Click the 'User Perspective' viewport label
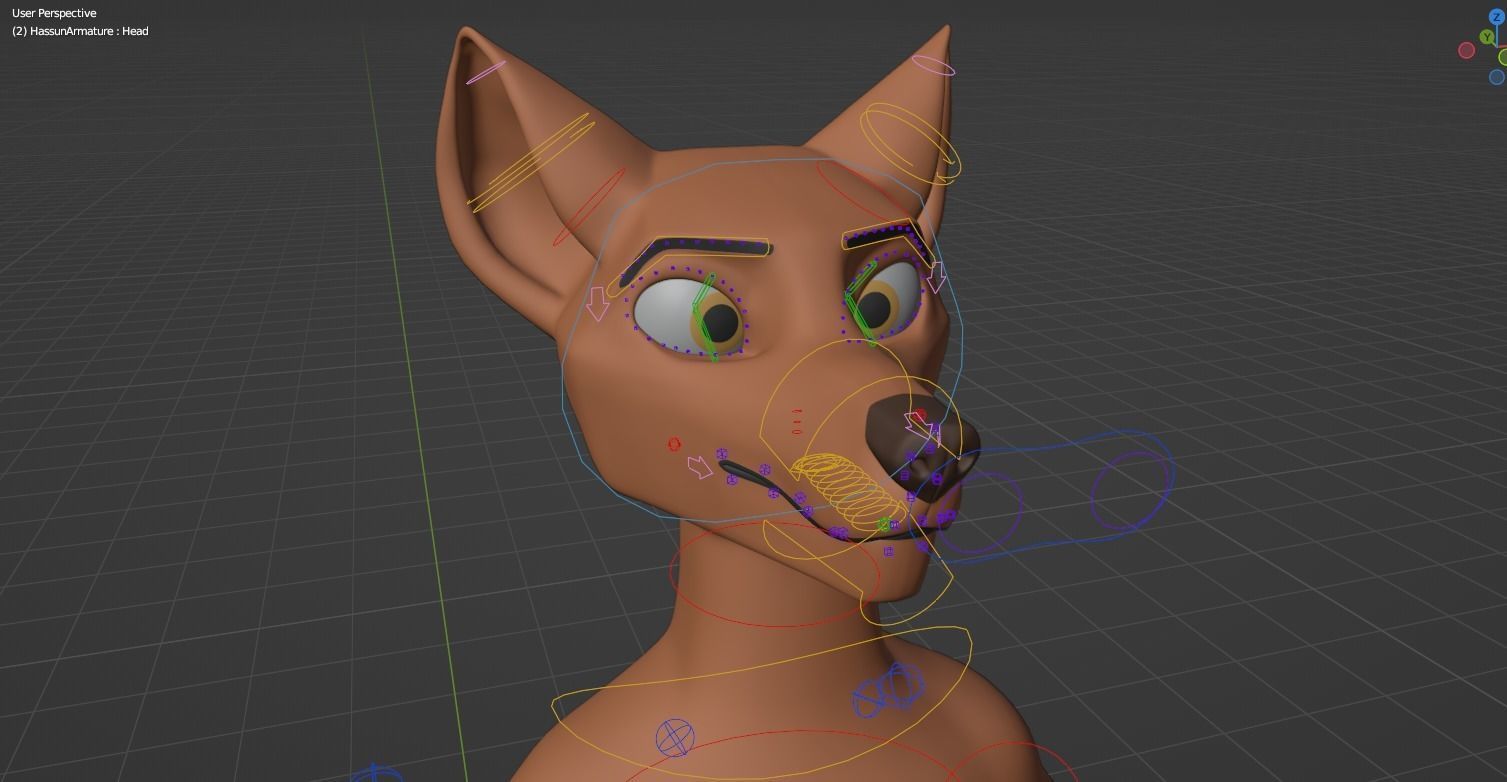The height and width of the screenshot is (782, 1507). coord(54,14)
